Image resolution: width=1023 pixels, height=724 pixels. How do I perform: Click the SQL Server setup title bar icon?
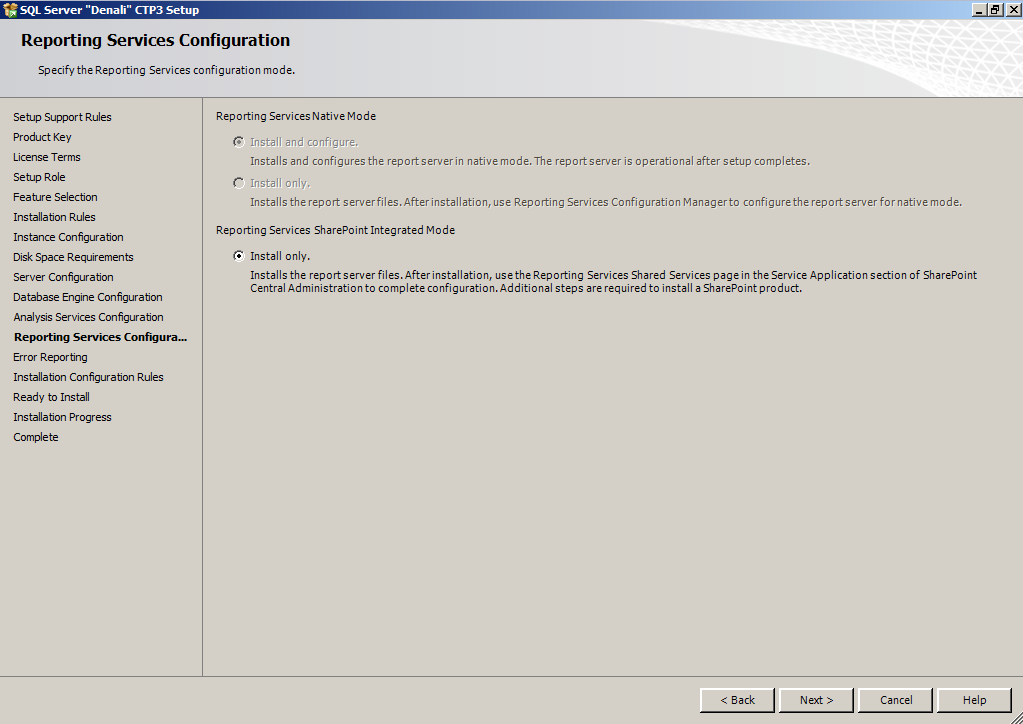tap(10, 10)
